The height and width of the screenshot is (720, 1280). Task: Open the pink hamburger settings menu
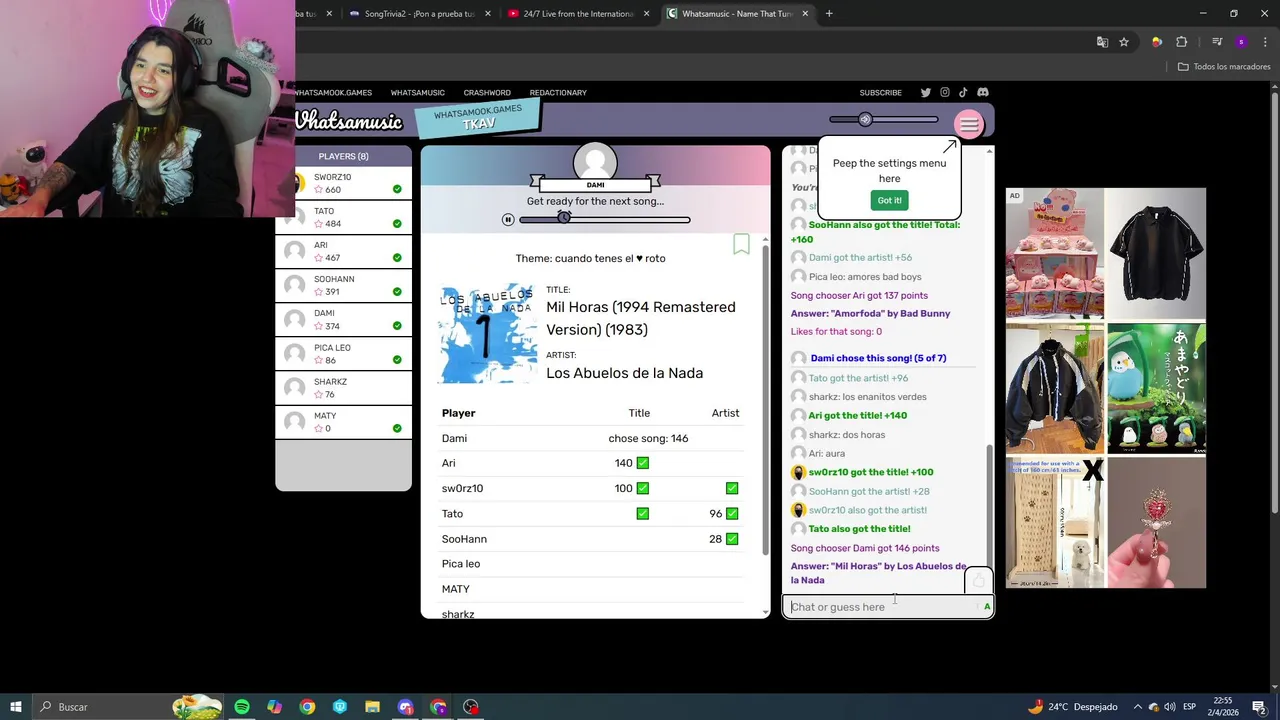coord(968,124)
